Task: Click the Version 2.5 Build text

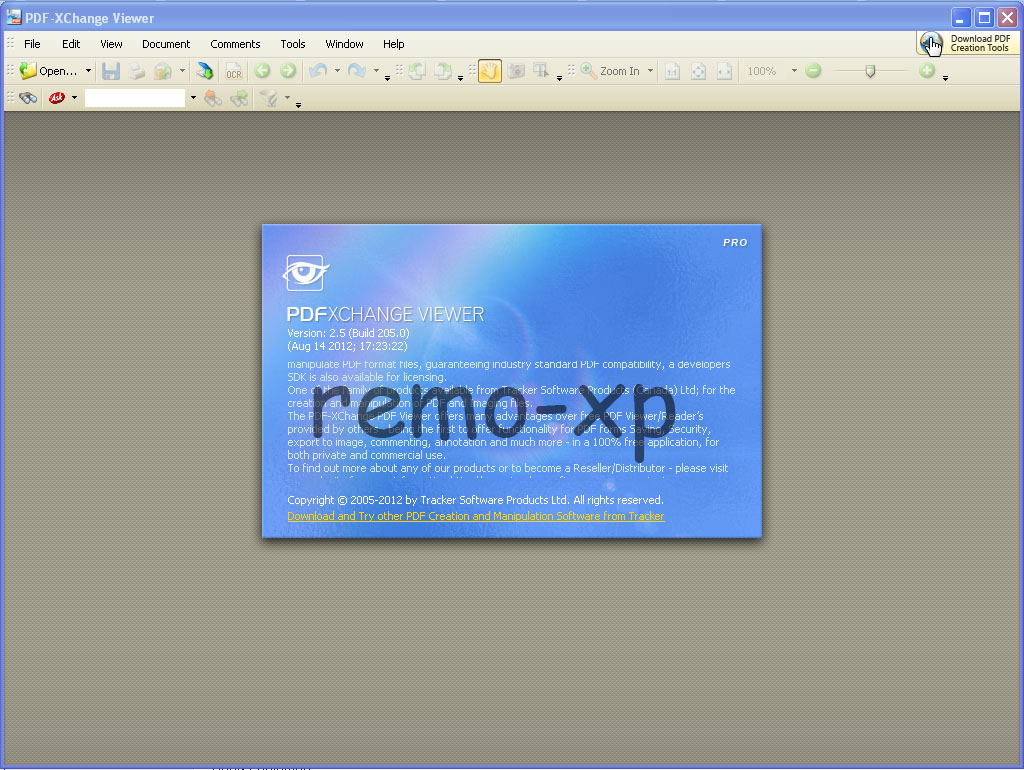Action: (348, 333)
